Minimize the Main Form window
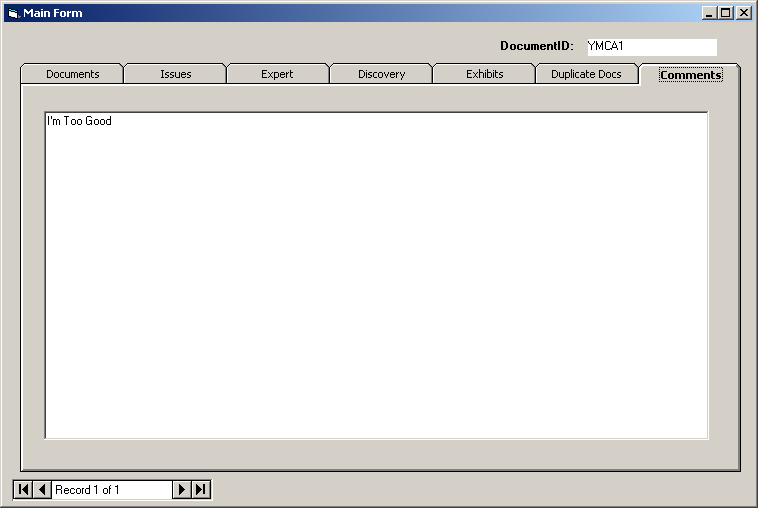Viewport: 758px width, 508px height. coord(709,13)
